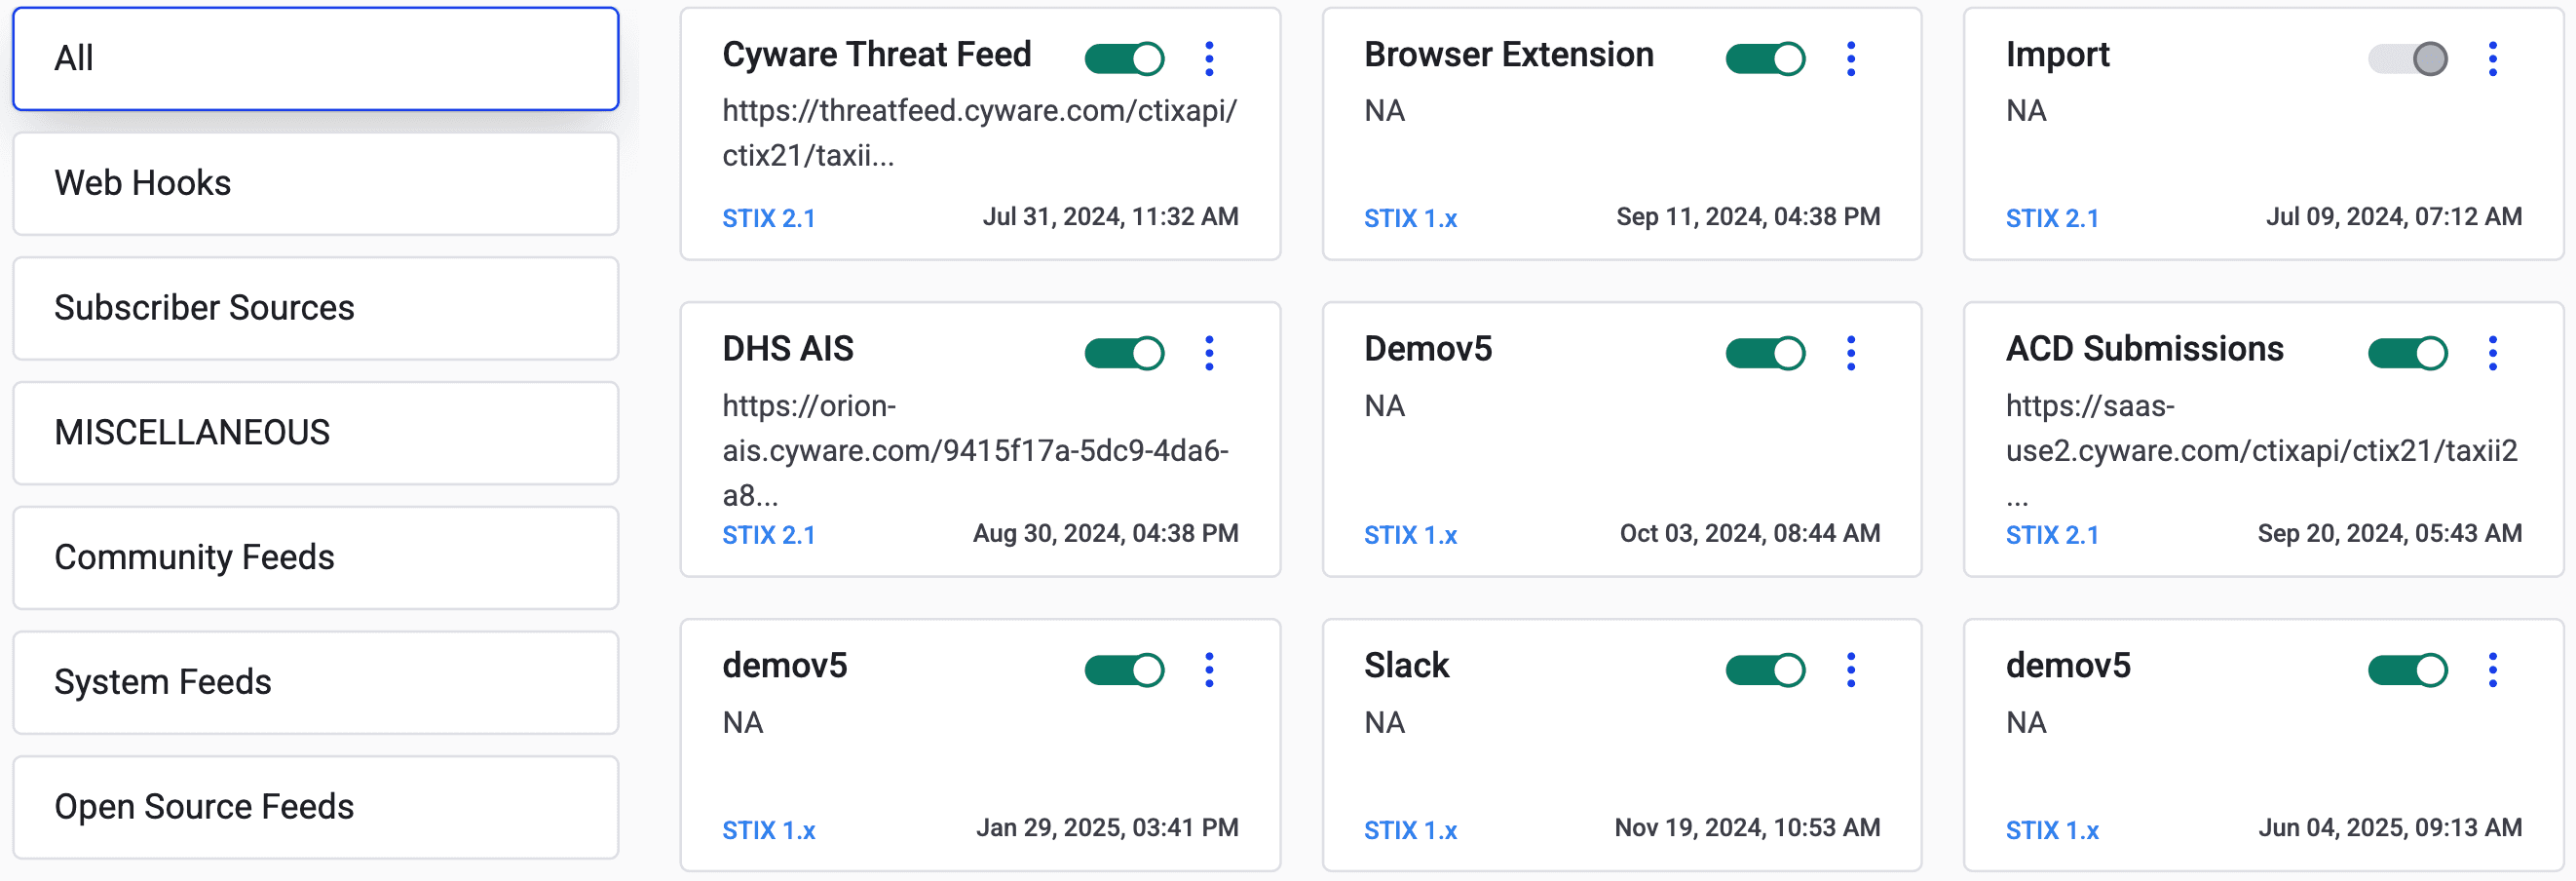Click the date Sep 11, 2024, 04:38 PM

coord(1748,217)
